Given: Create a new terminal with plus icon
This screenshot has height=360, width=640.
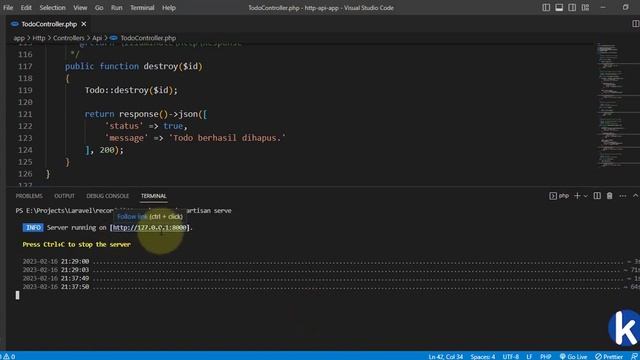Looking at the screenshot, I should tap(577, 196).
